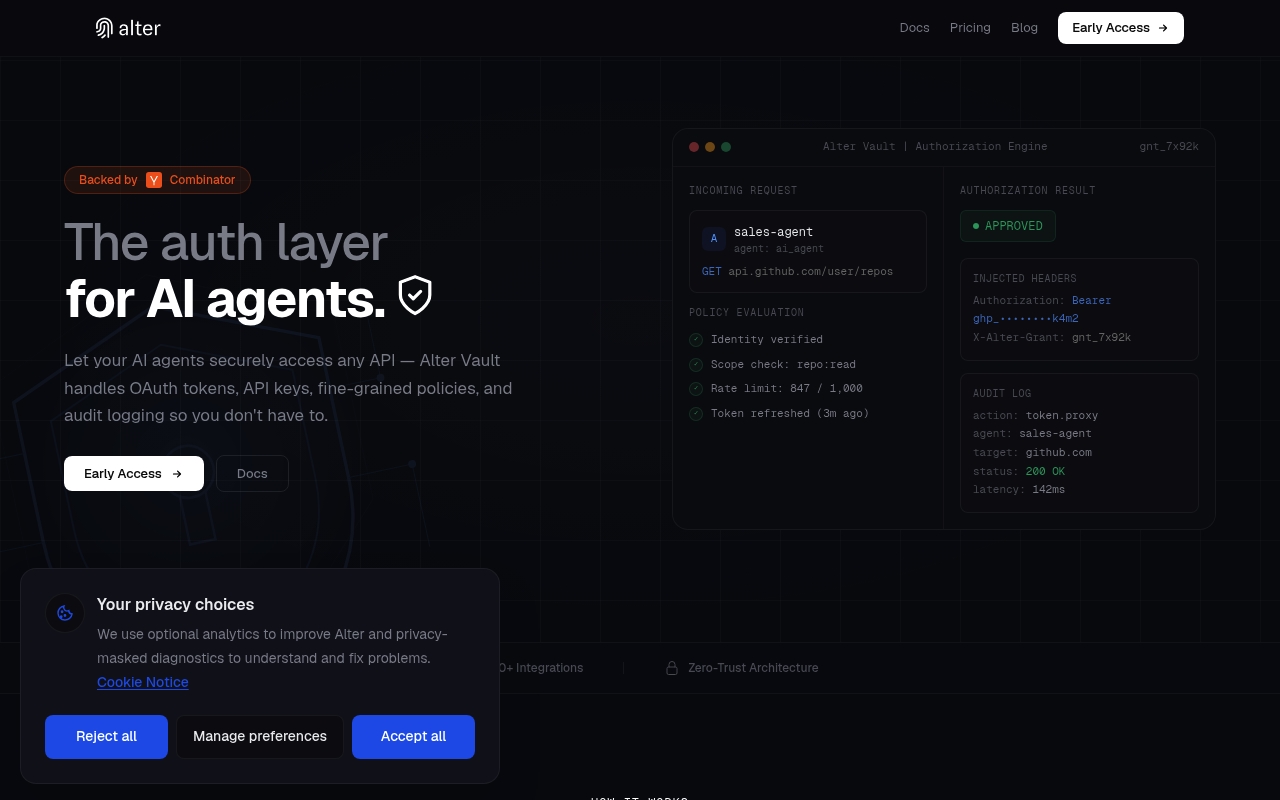
Task: Click the green dot in Alter Vault window
Action: pyautogui.click(x=726, y=147)
